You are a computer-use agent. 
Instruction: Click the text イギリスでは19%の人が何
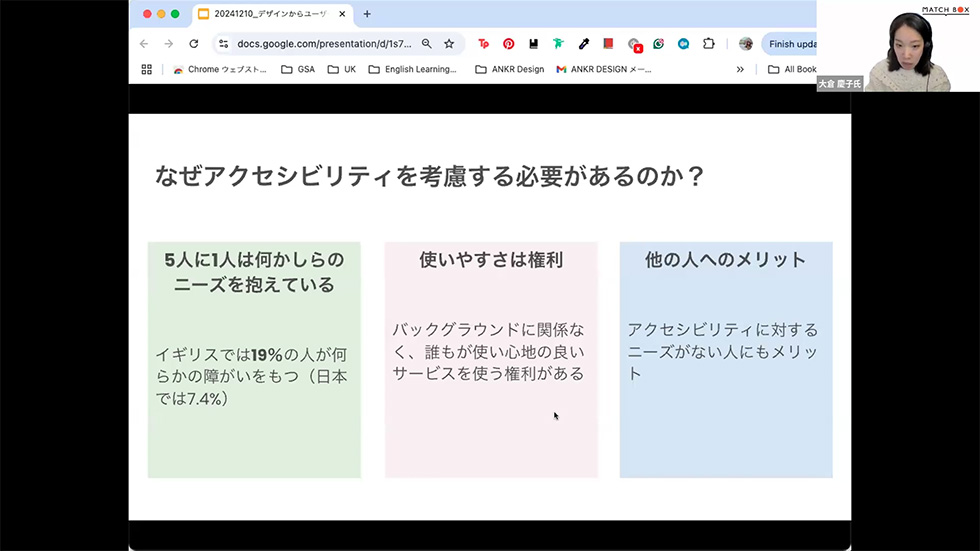[251, 355]
